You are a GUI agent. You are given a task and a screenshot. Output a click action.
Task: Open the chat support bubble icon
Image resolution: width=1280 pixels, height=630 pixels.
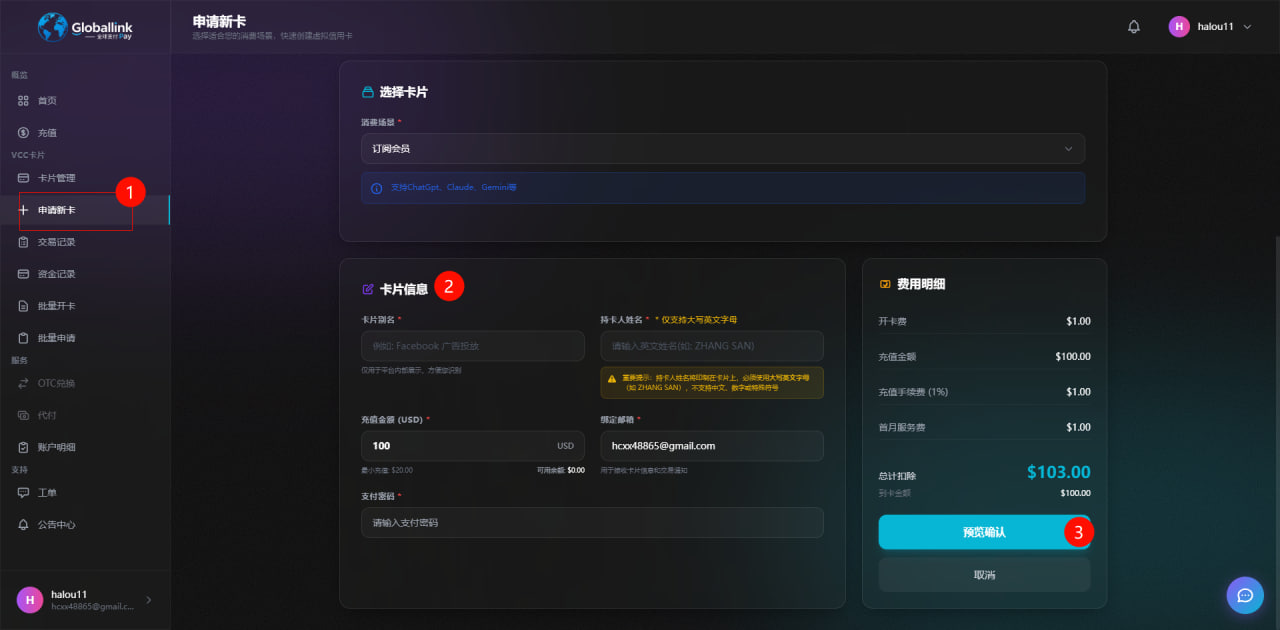[1245, 595]
